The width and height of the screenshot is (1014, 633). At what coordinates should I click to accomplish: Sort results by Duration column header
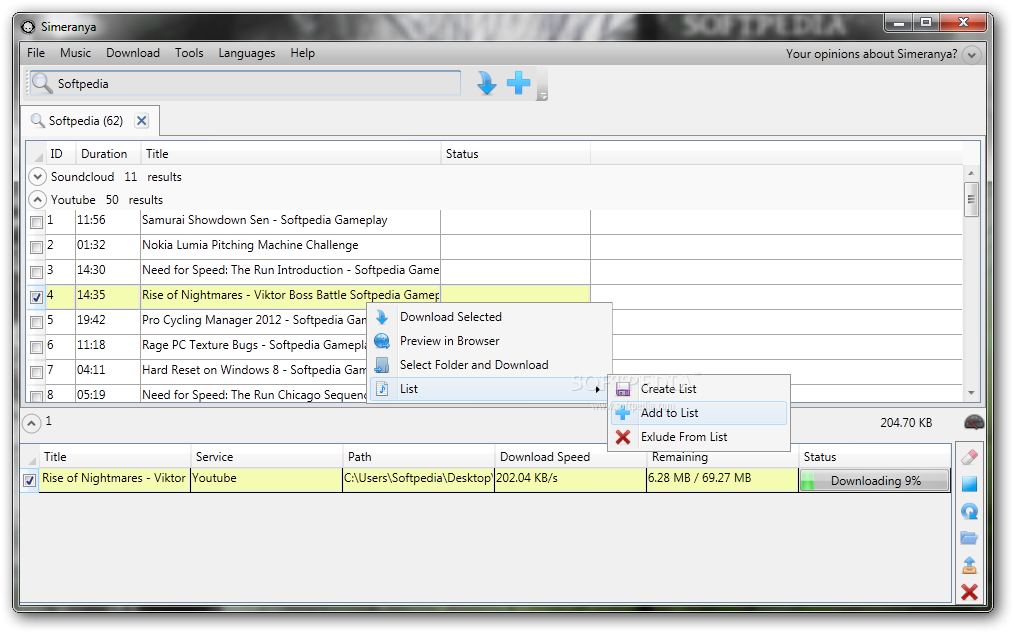point(107,154)
